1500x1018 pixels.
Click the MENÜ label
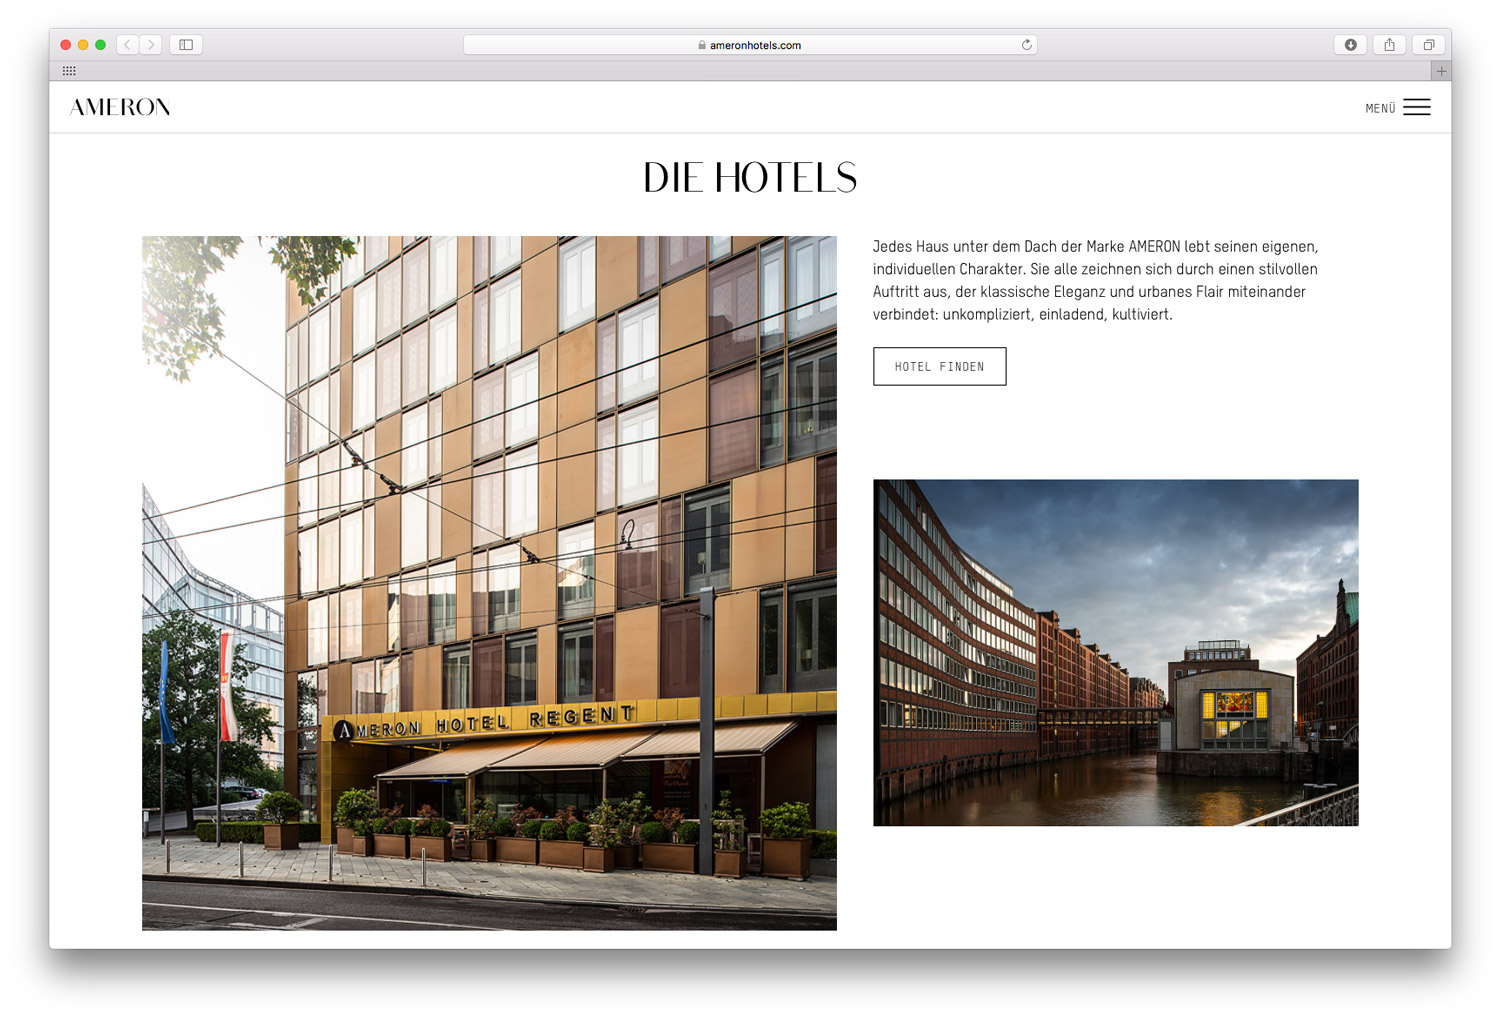(1380, 108)
